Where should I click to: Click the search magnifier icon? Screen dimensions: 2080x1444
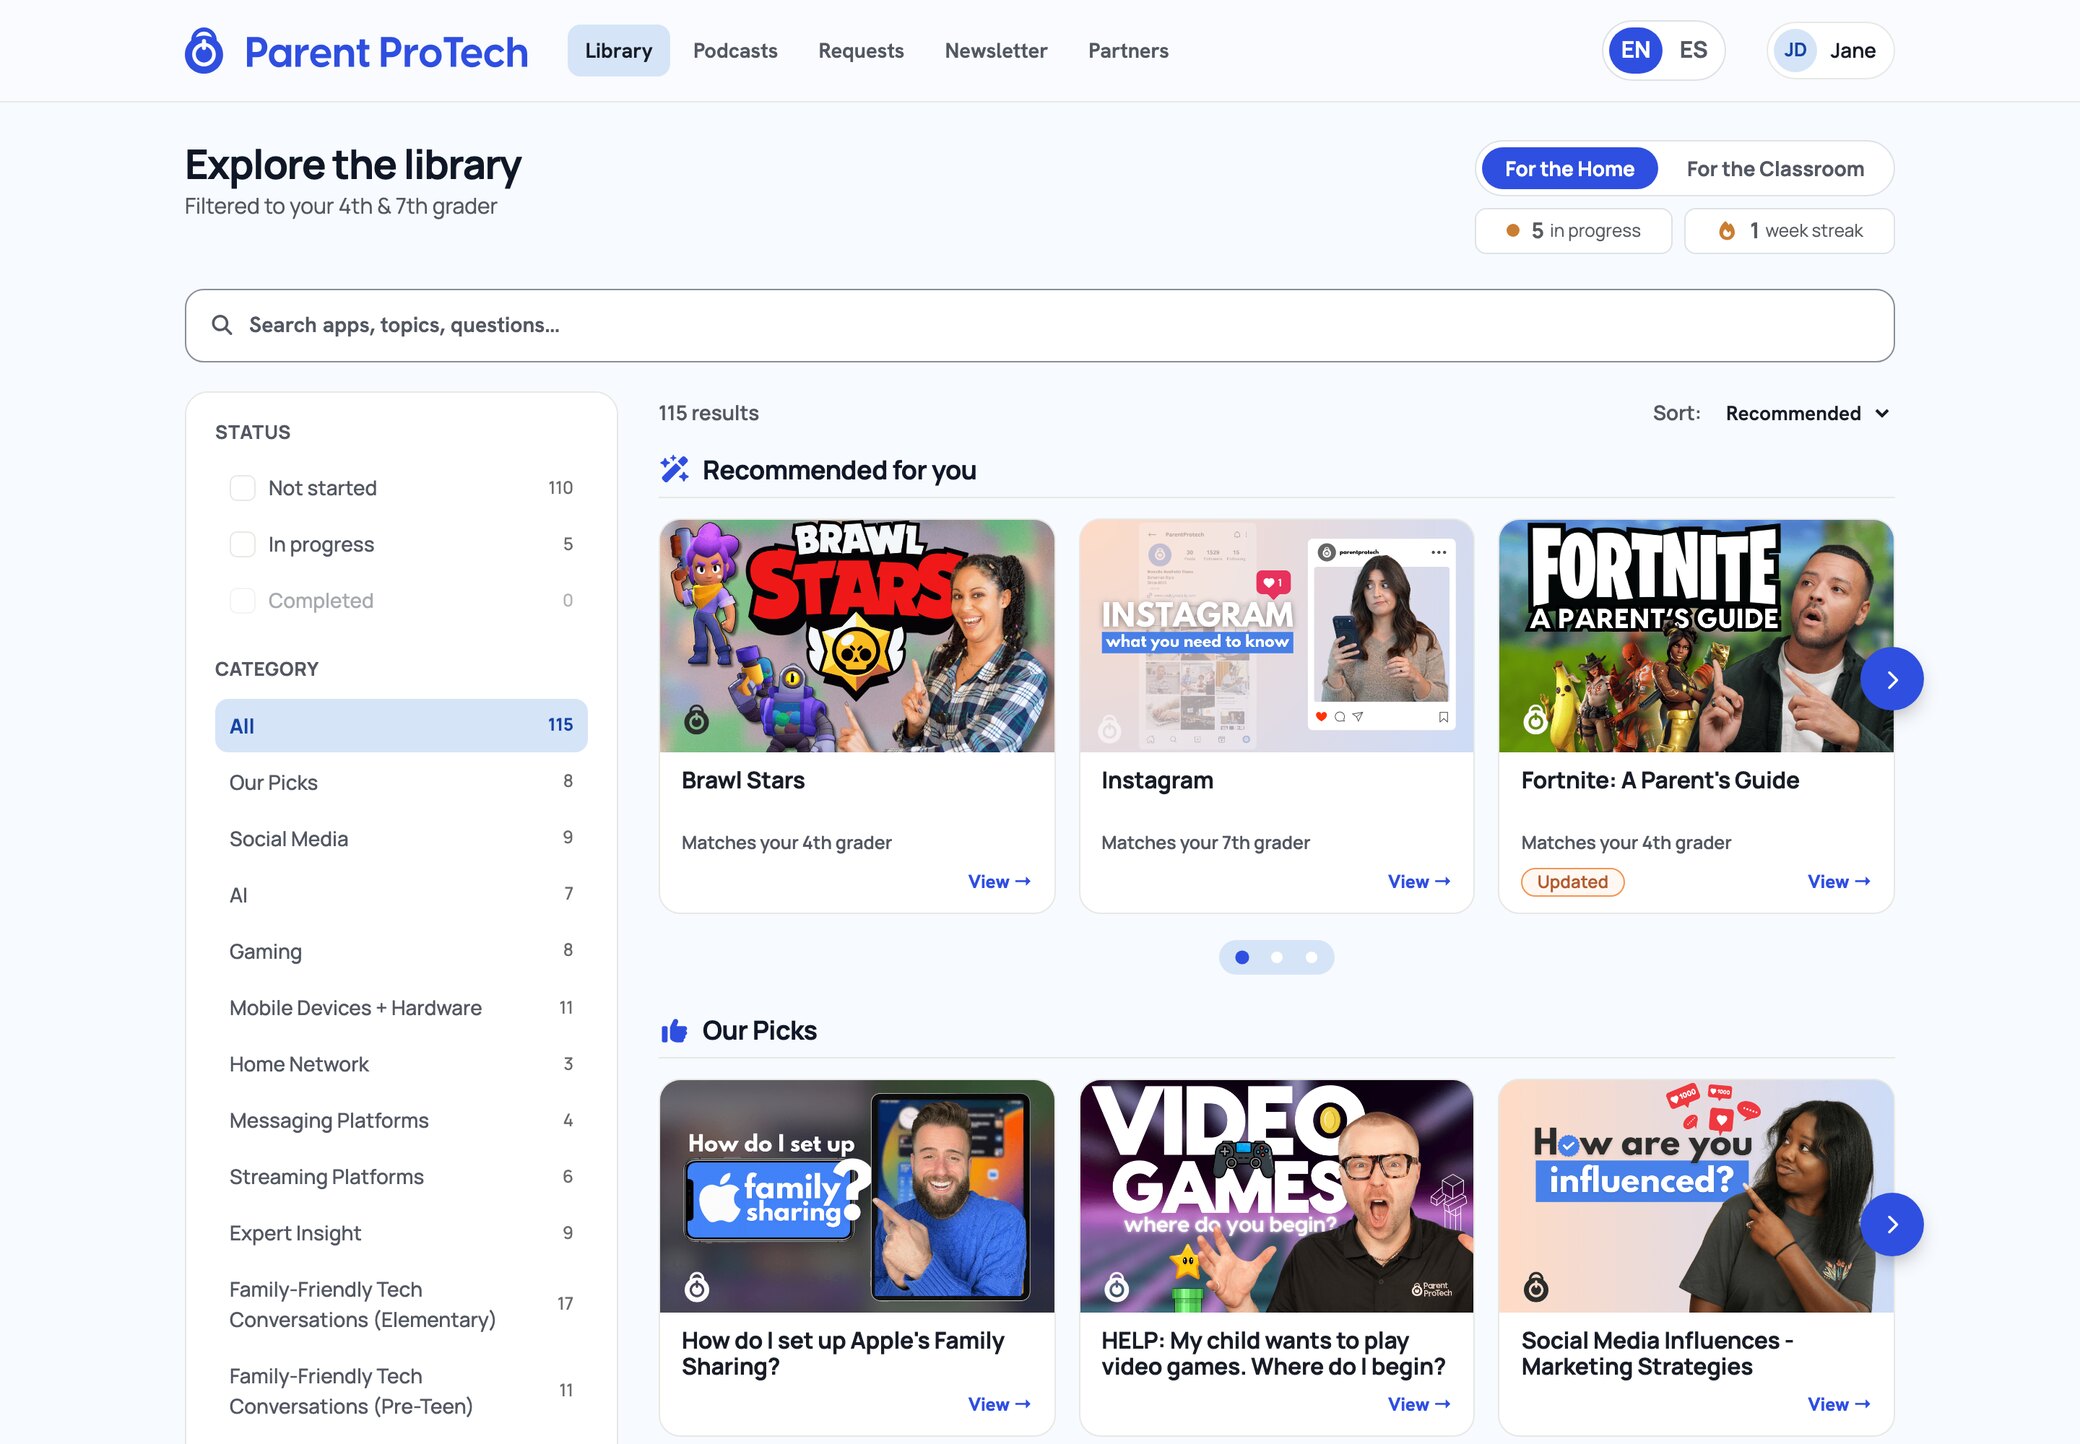(x=222, y=325)
